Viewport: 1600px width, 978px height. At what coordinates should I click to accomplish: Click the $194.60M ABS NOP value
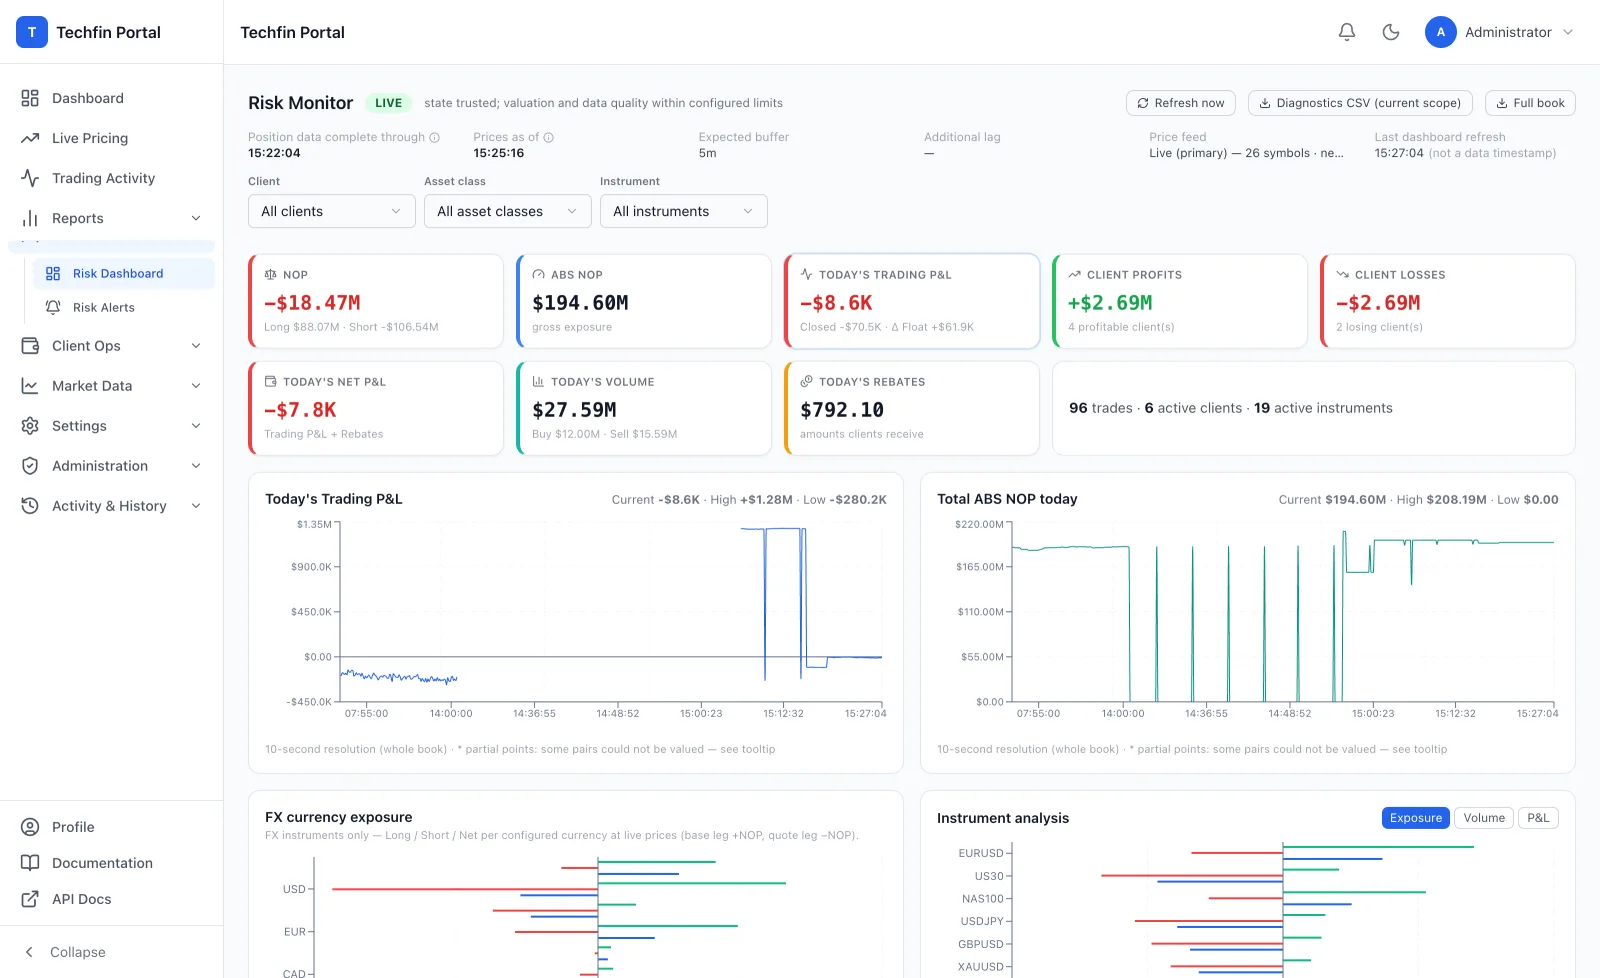pos(580,303)
